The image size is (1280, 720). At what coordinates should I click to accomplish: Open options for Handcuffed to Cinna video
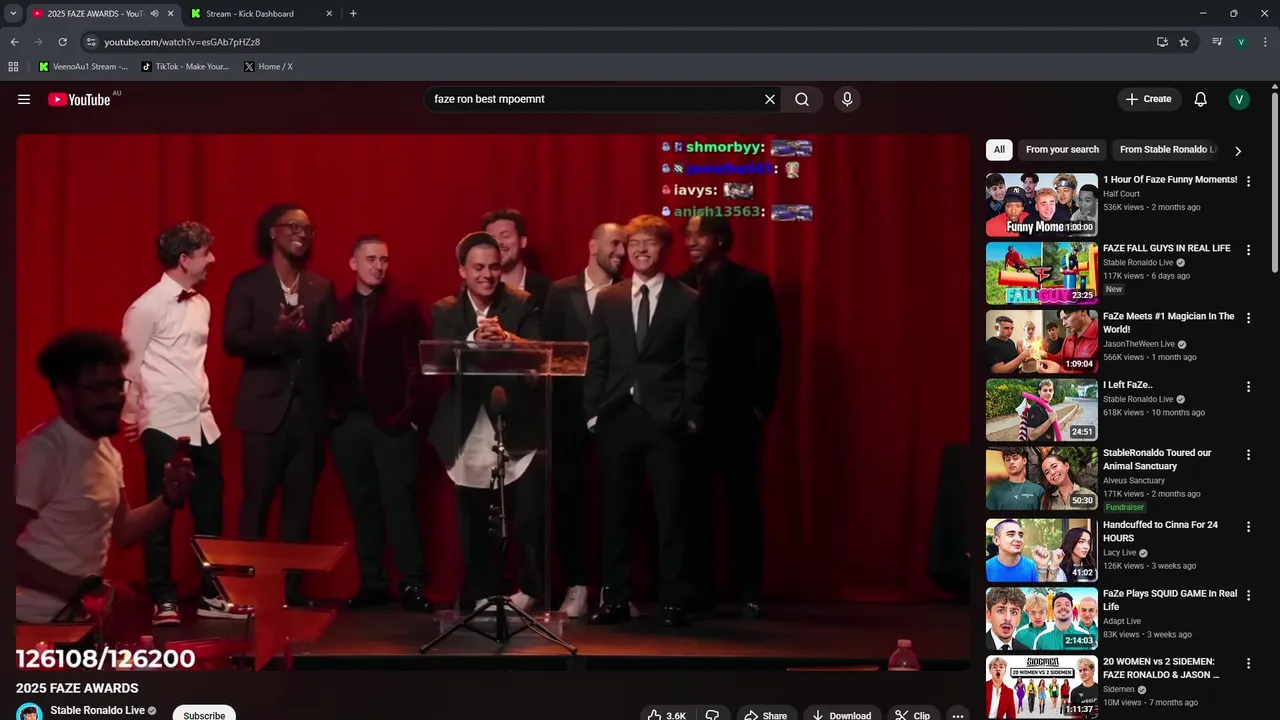coord(1248,527)
